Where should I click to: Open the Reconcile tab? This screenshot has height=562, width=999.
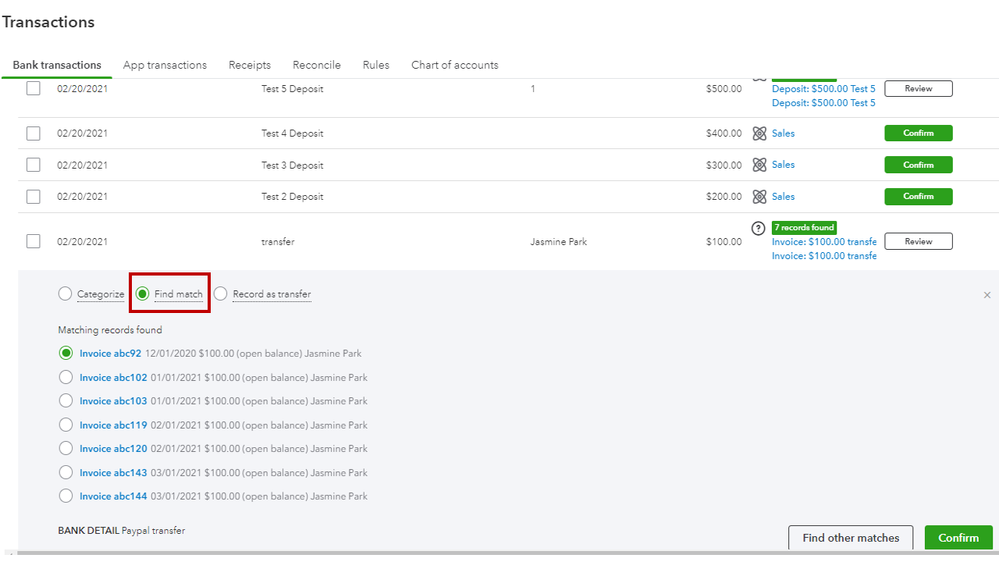pyautogui.click(x=316, y=65)
